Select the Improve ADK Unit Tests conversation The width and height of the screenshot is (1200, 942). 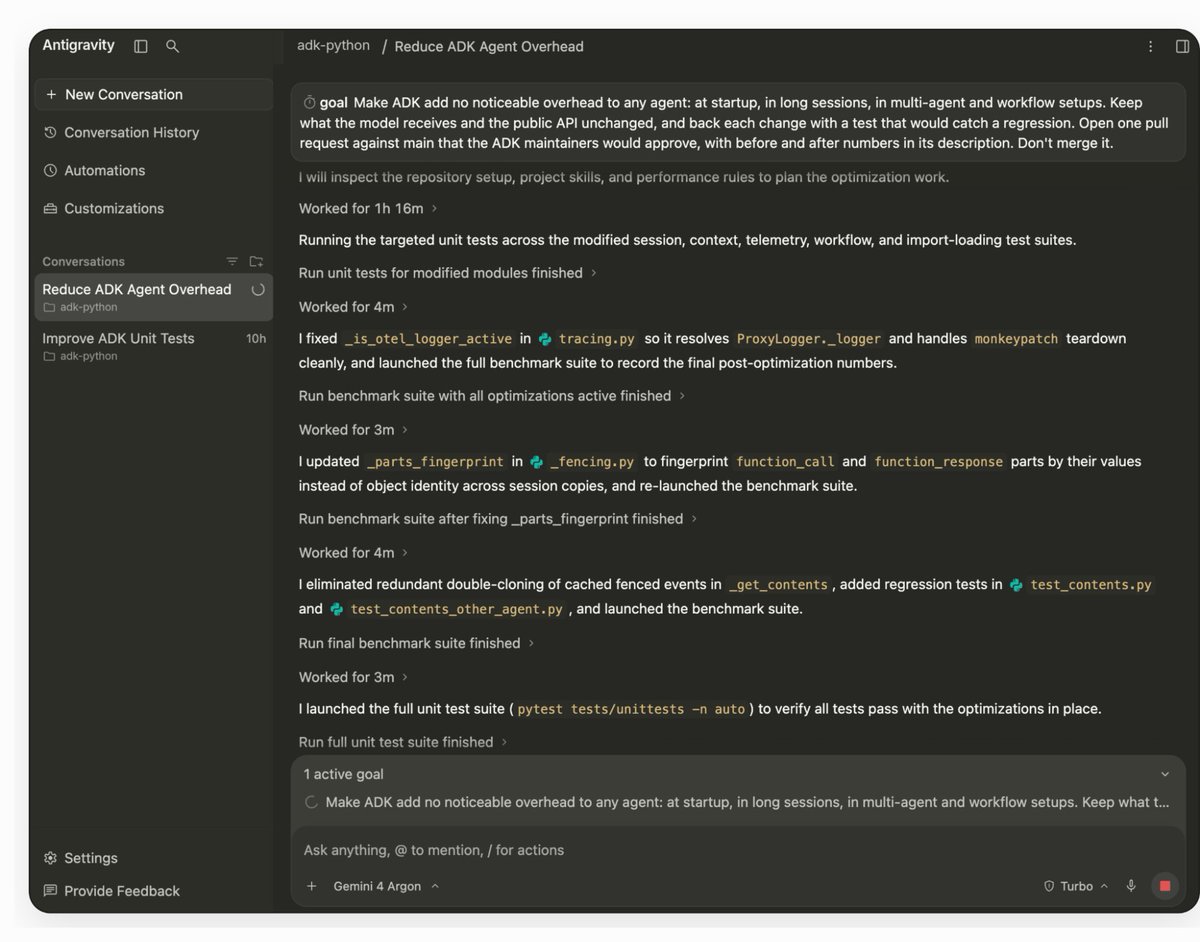coord(153,346)
